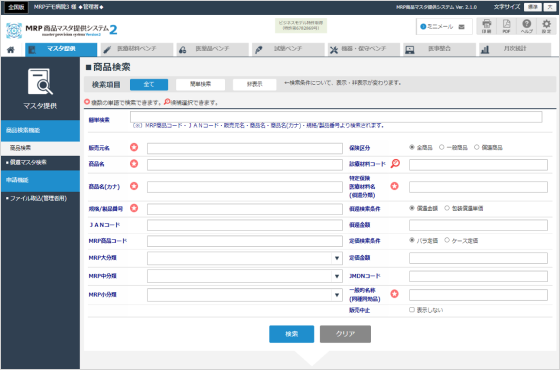
Task: Expand the MRP大分類 dropdown
Action: [x=245, y=258]
